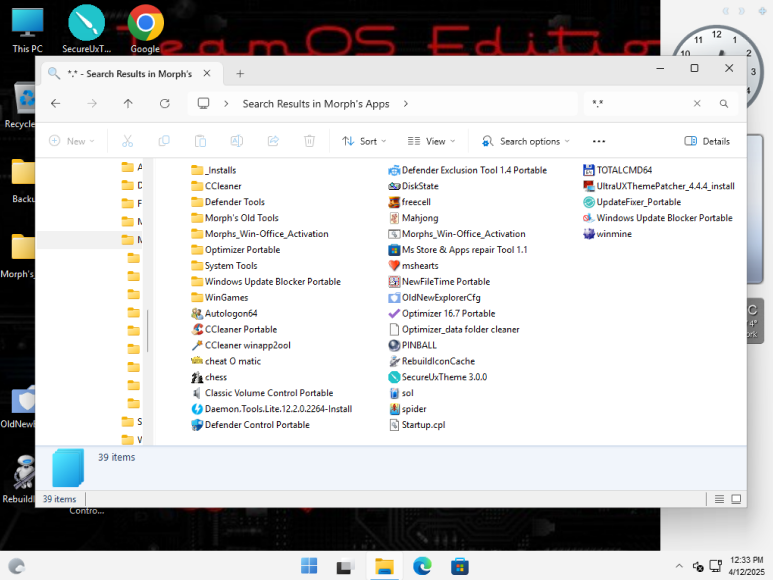Select Optimizer_data folder cleaner file
Image resolution: width=773 pixels, height=580 pixels.
[454, 329]
